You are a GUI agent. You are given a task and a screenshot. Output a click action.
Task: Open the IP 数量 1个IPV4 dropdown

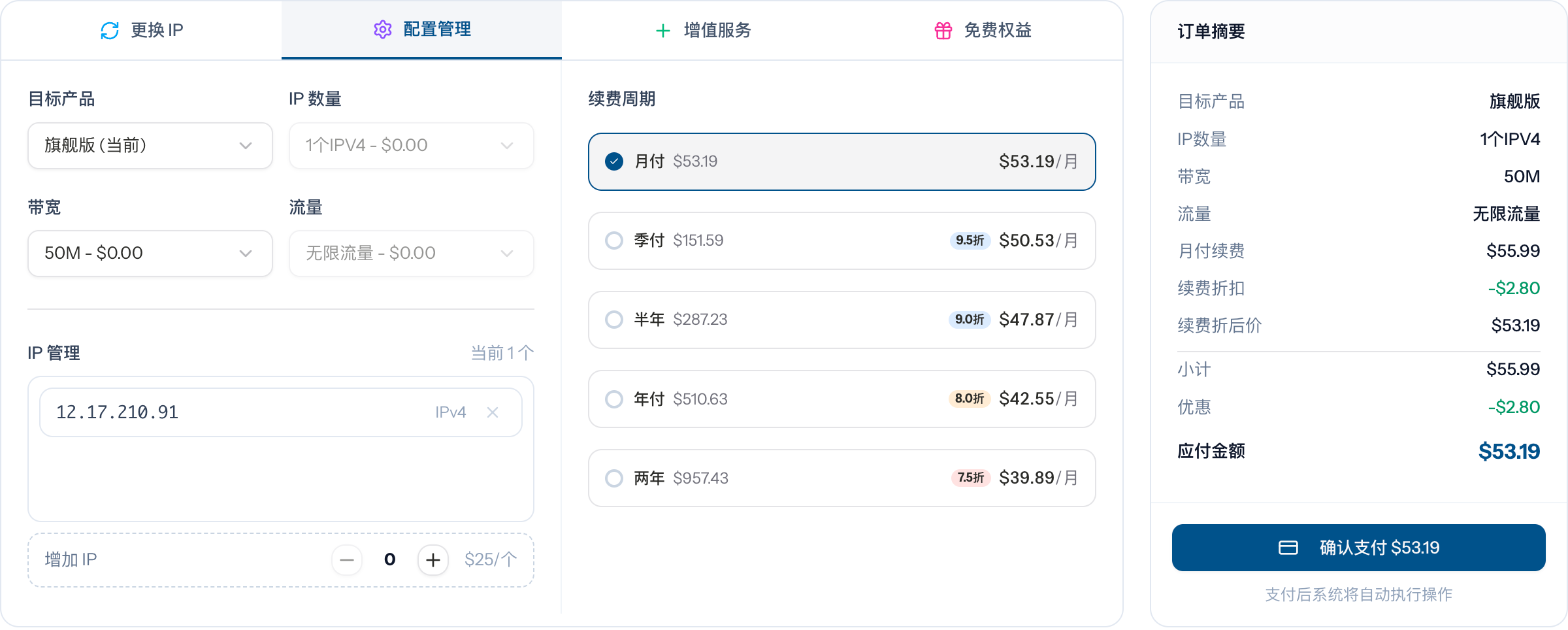click(x=411, y=146)
